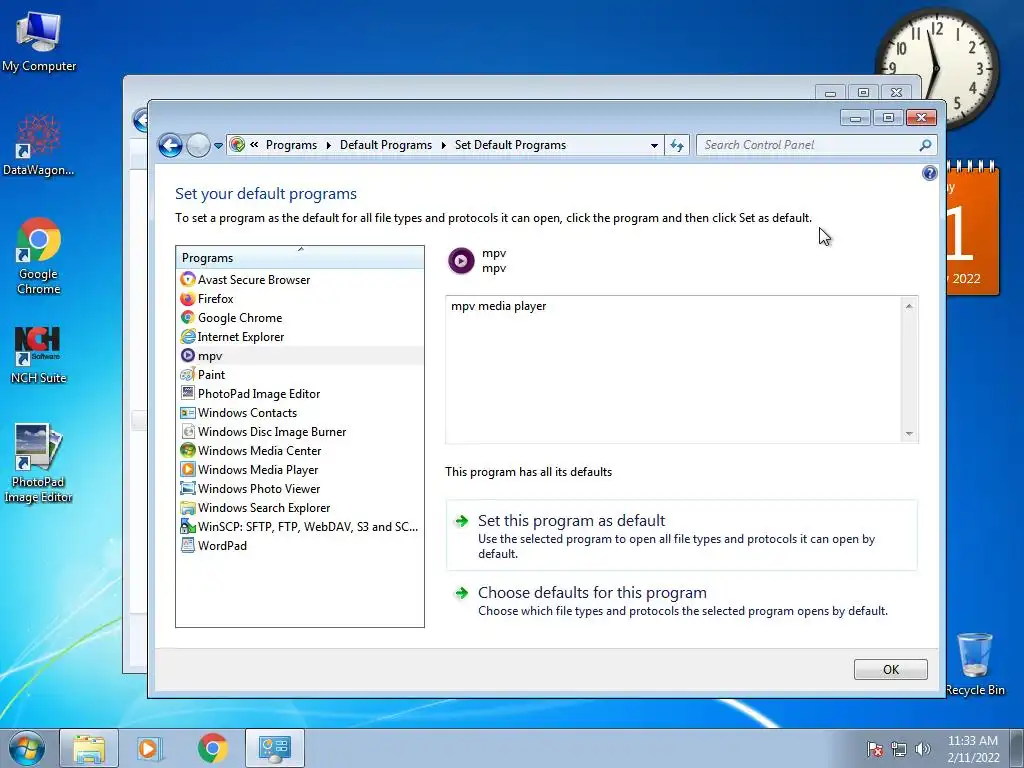This screenshot has width=1024, height=768.
Task: Click the double chevron breadcrumb overflow
Action: [x=254, y=144]
